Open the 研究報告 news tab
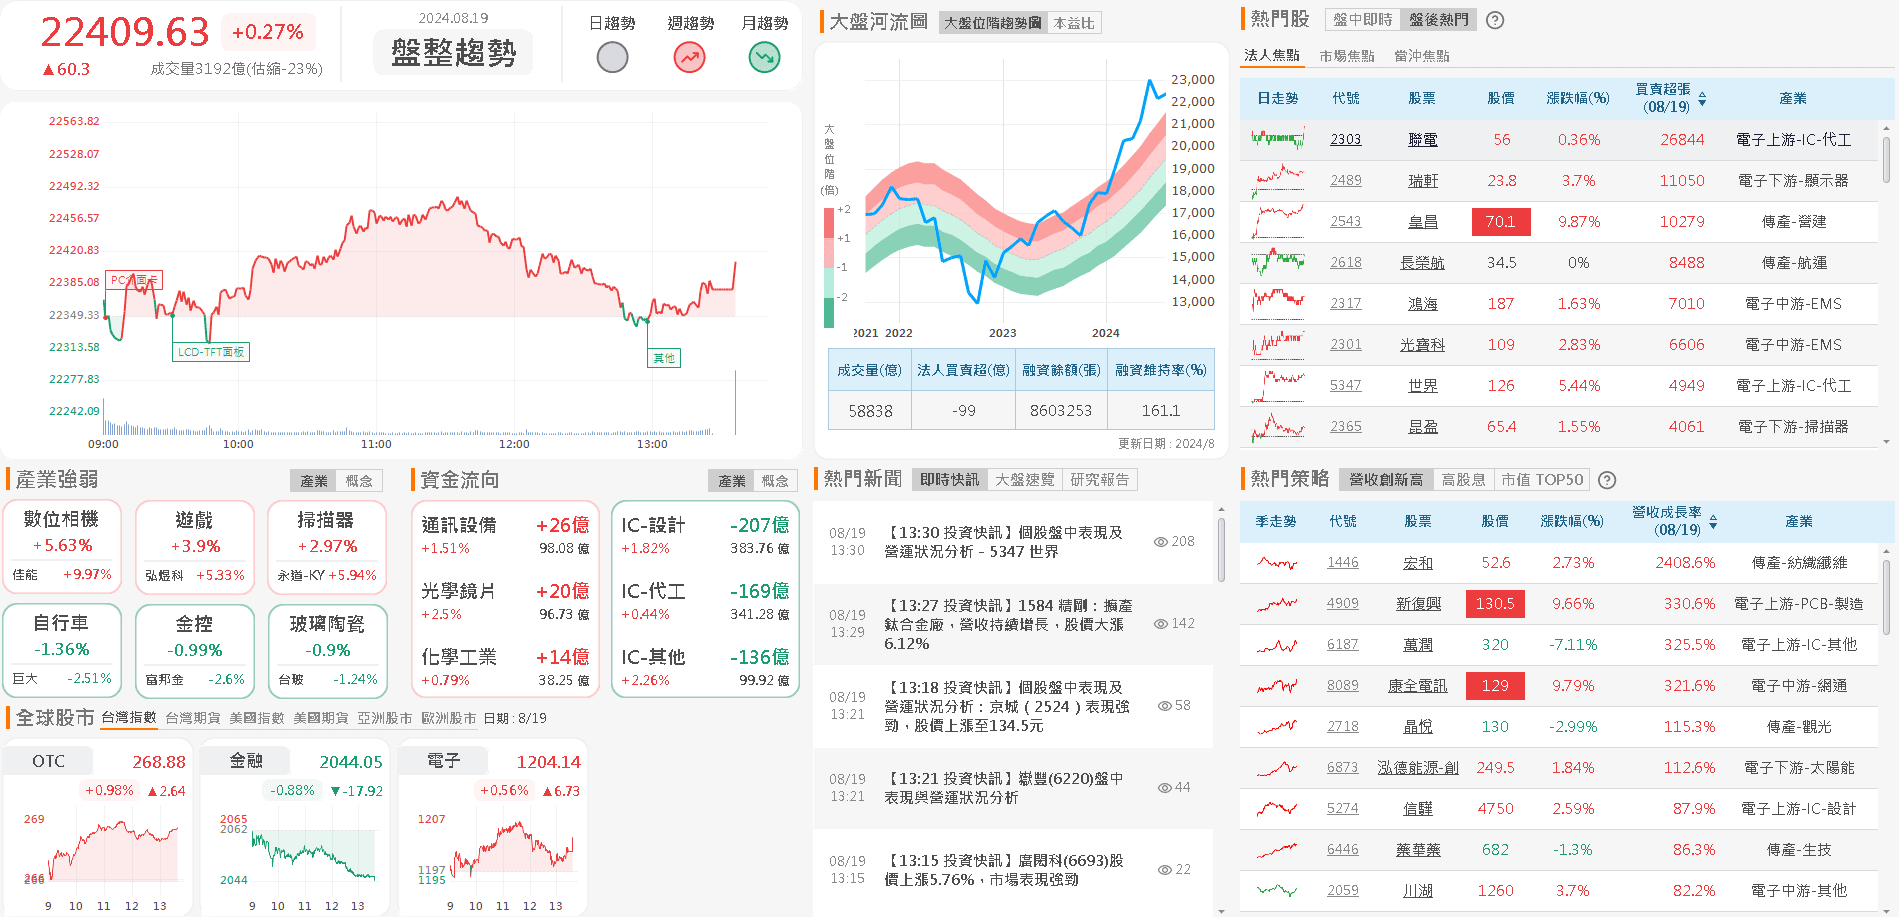 pos(1100,480)
